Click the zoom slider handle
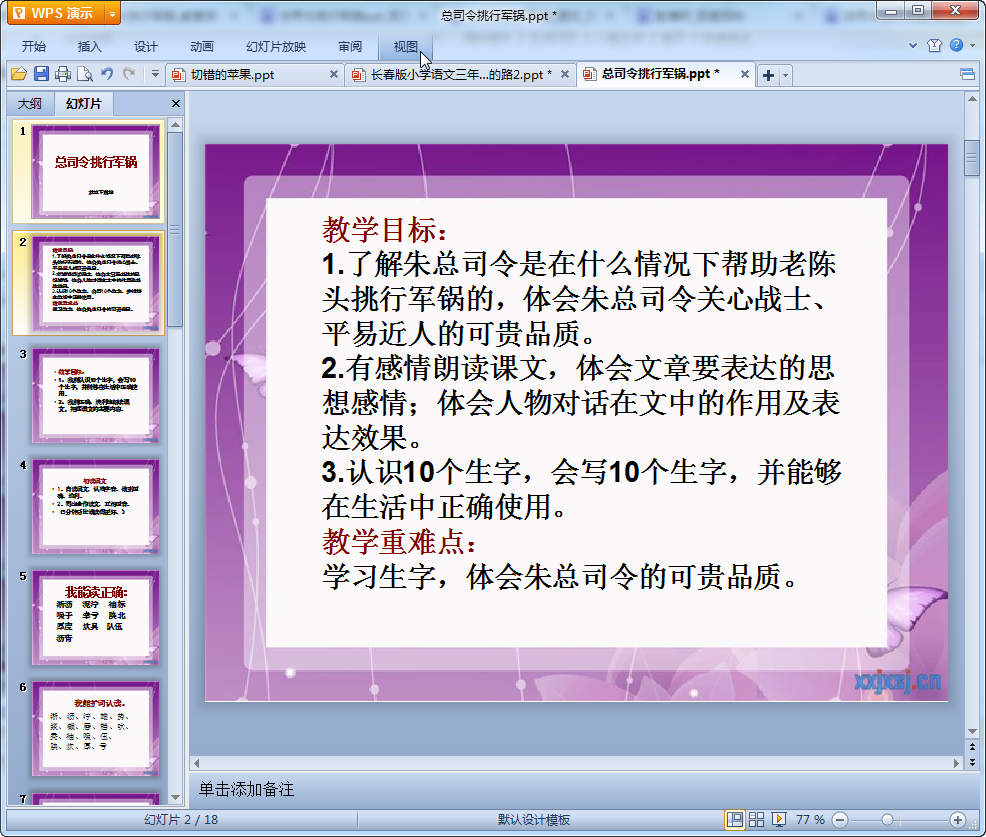Viewport: 986px width, 837px height. coord(887,819)
